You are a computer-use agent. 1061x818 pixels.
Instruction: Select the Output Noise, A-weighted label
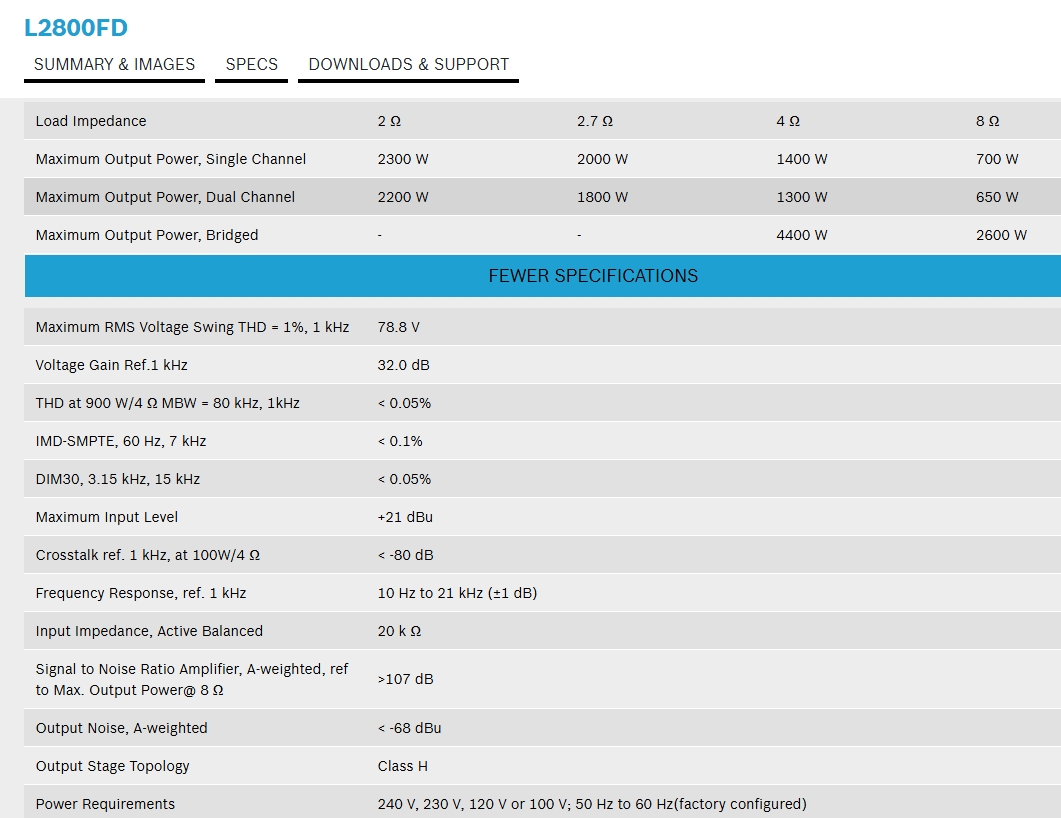click(x=122, y=728)
